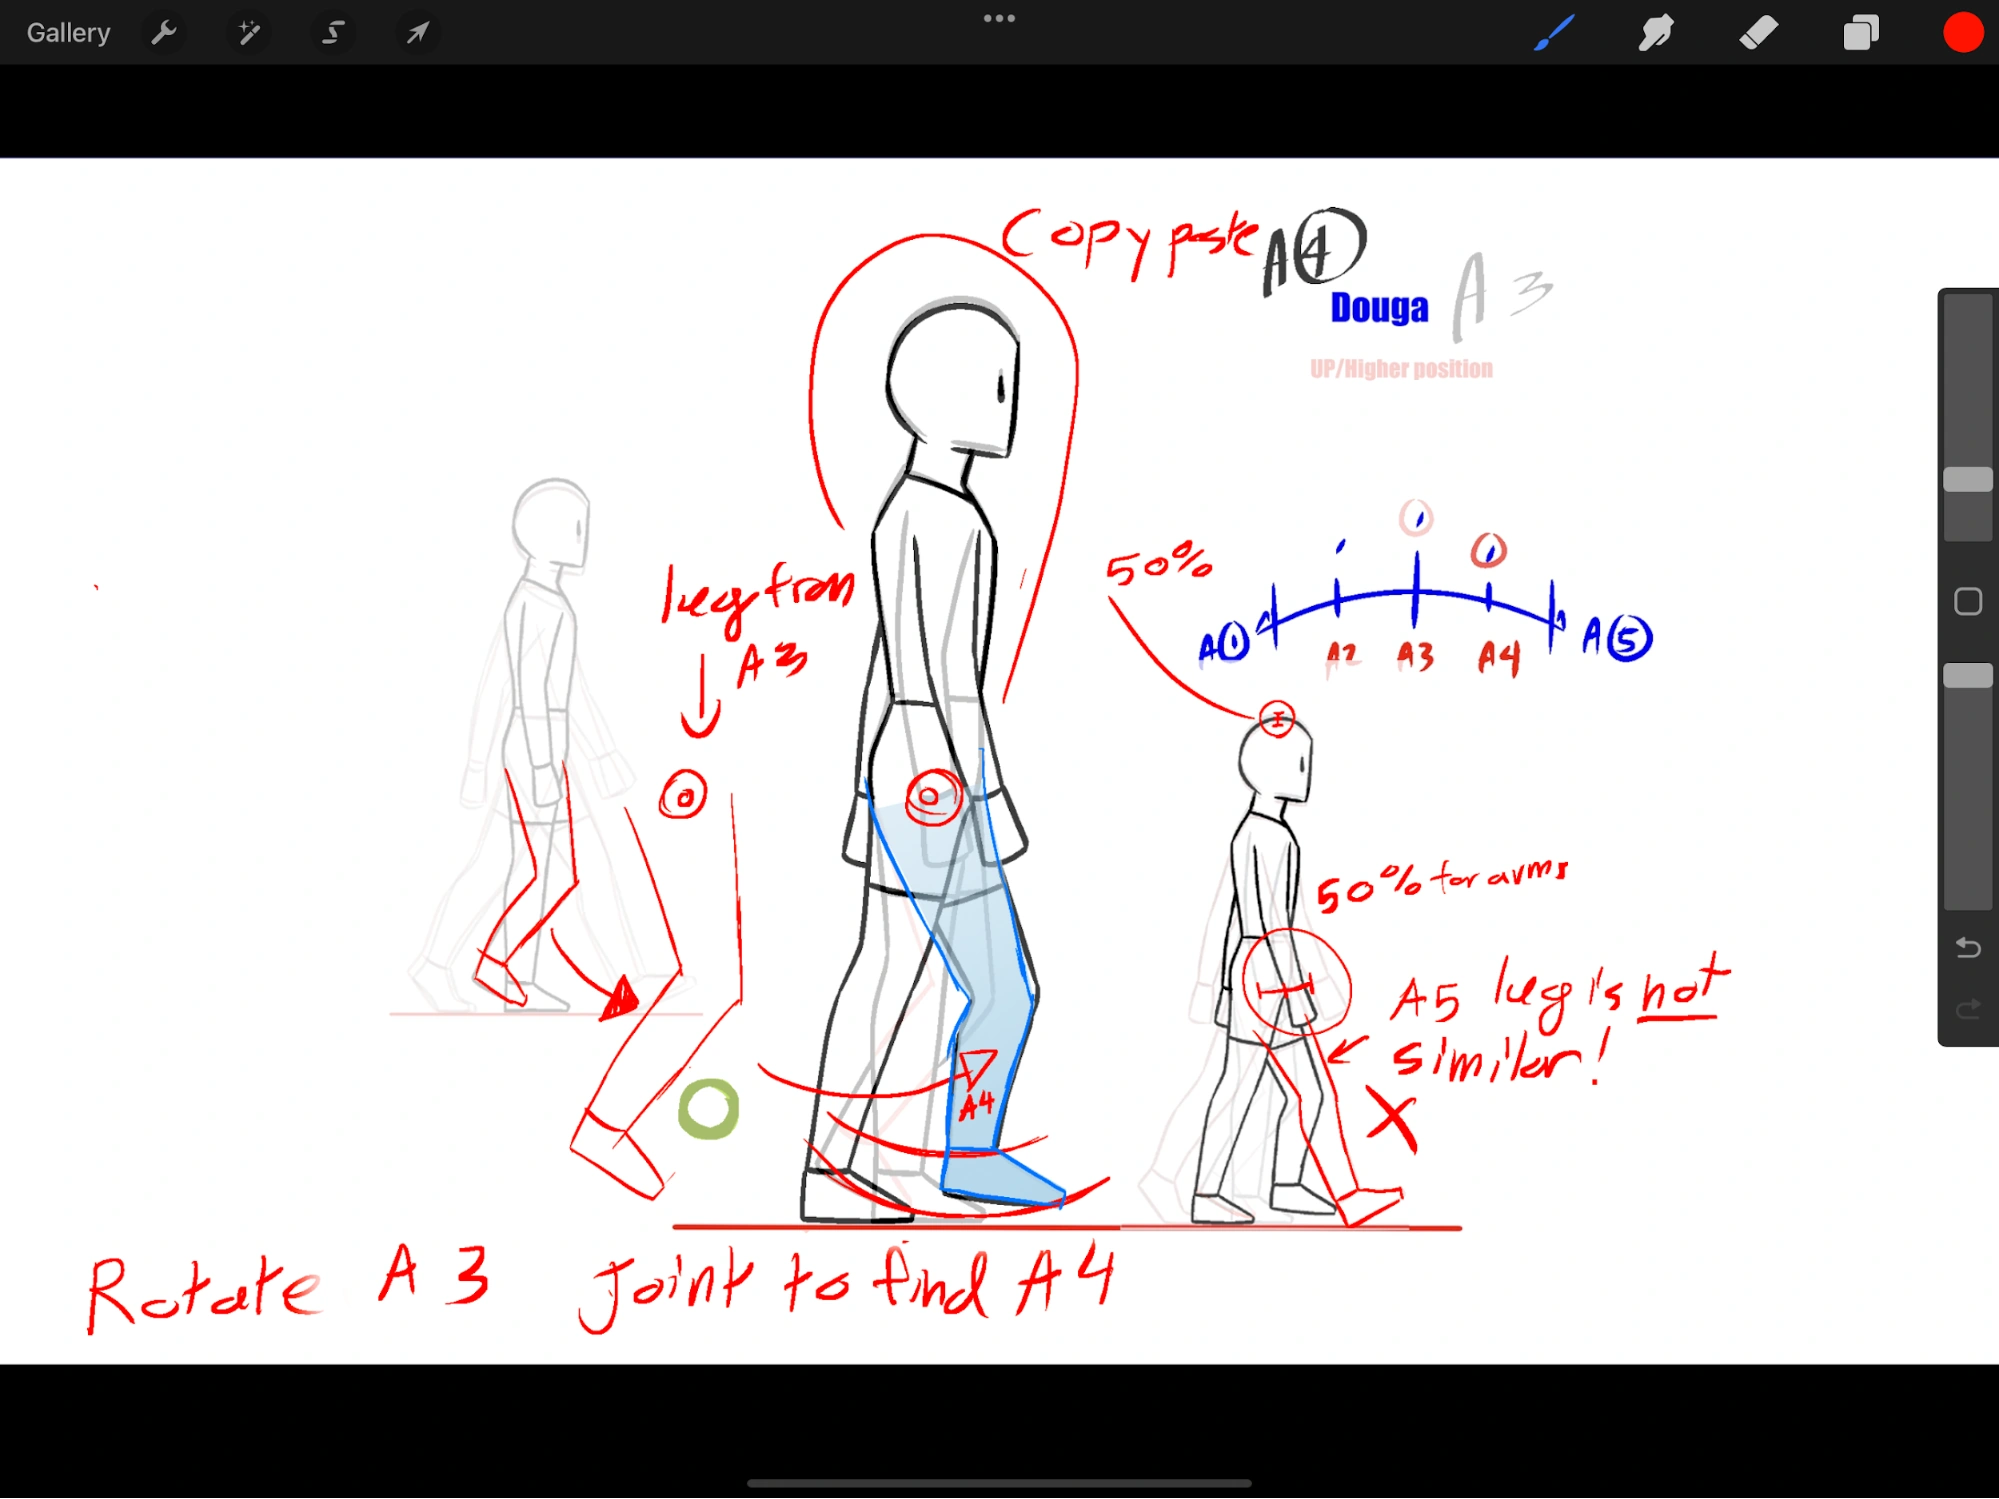Tap the brush opacity slider handle

click(x=1967, y=676)
